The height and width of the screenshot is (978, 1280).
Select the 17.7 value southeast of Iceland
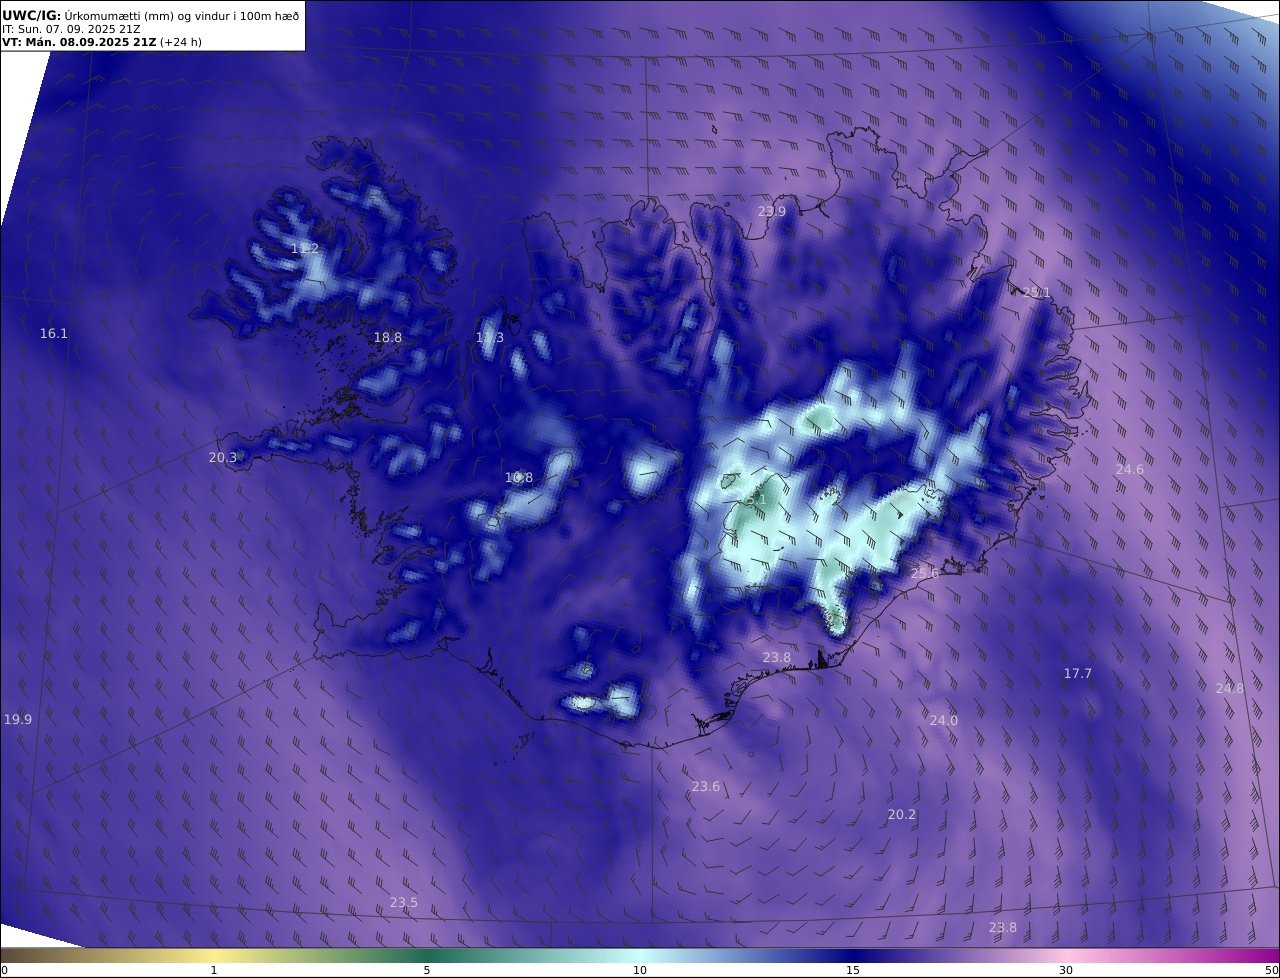[1078, 674]
